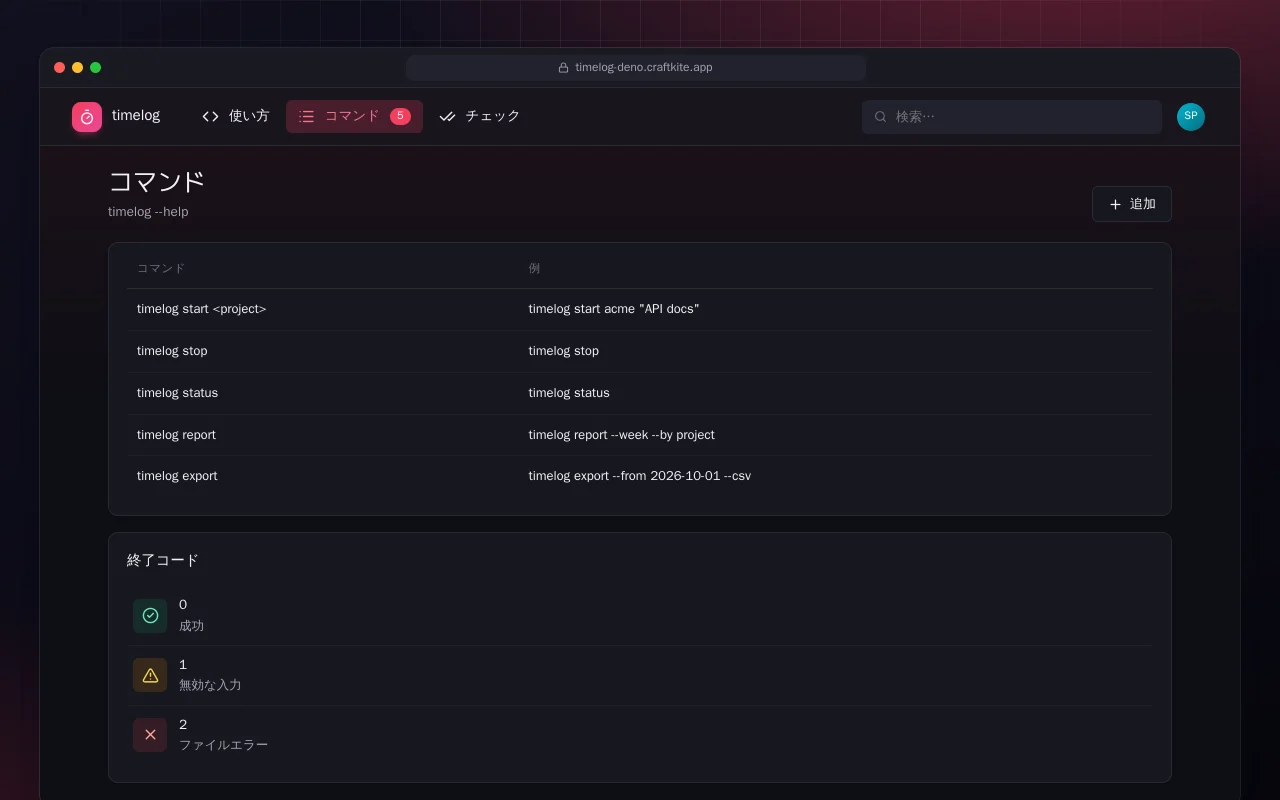The image size is (1280, 800).
Task: Click the magnifier icon in search box
Action: [881, 117]
